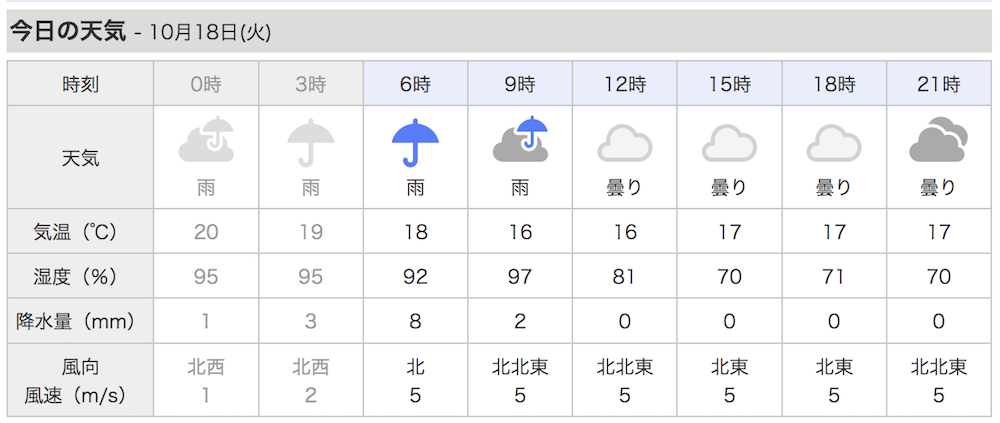Click the 0時 rain cloud umbrella icon
1000x423 pixels.
pos(206,140)
